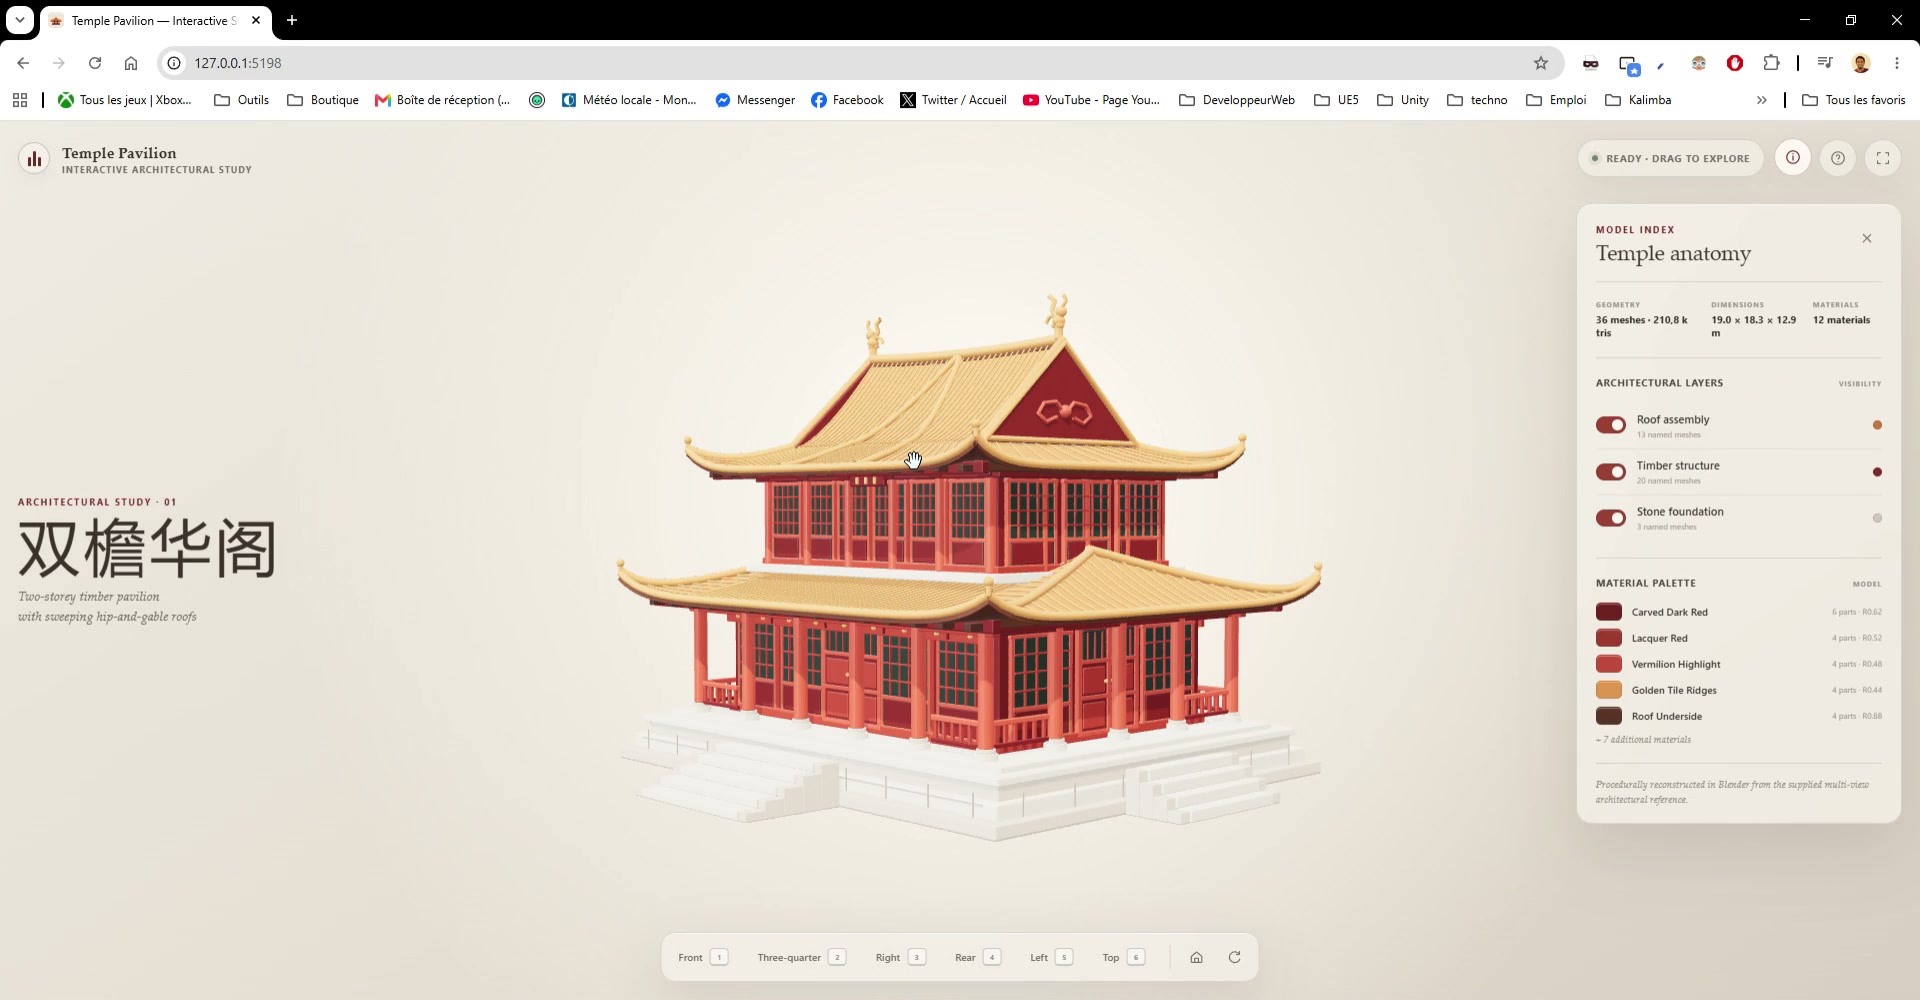
Task: Open the help question-mark icon
Action: pos(1838,158)
